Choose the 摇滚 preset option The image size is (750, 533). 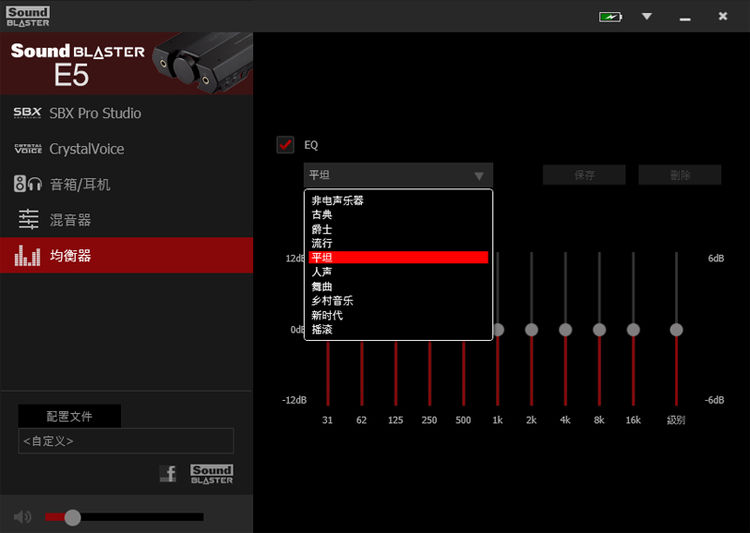coord(322,329)
